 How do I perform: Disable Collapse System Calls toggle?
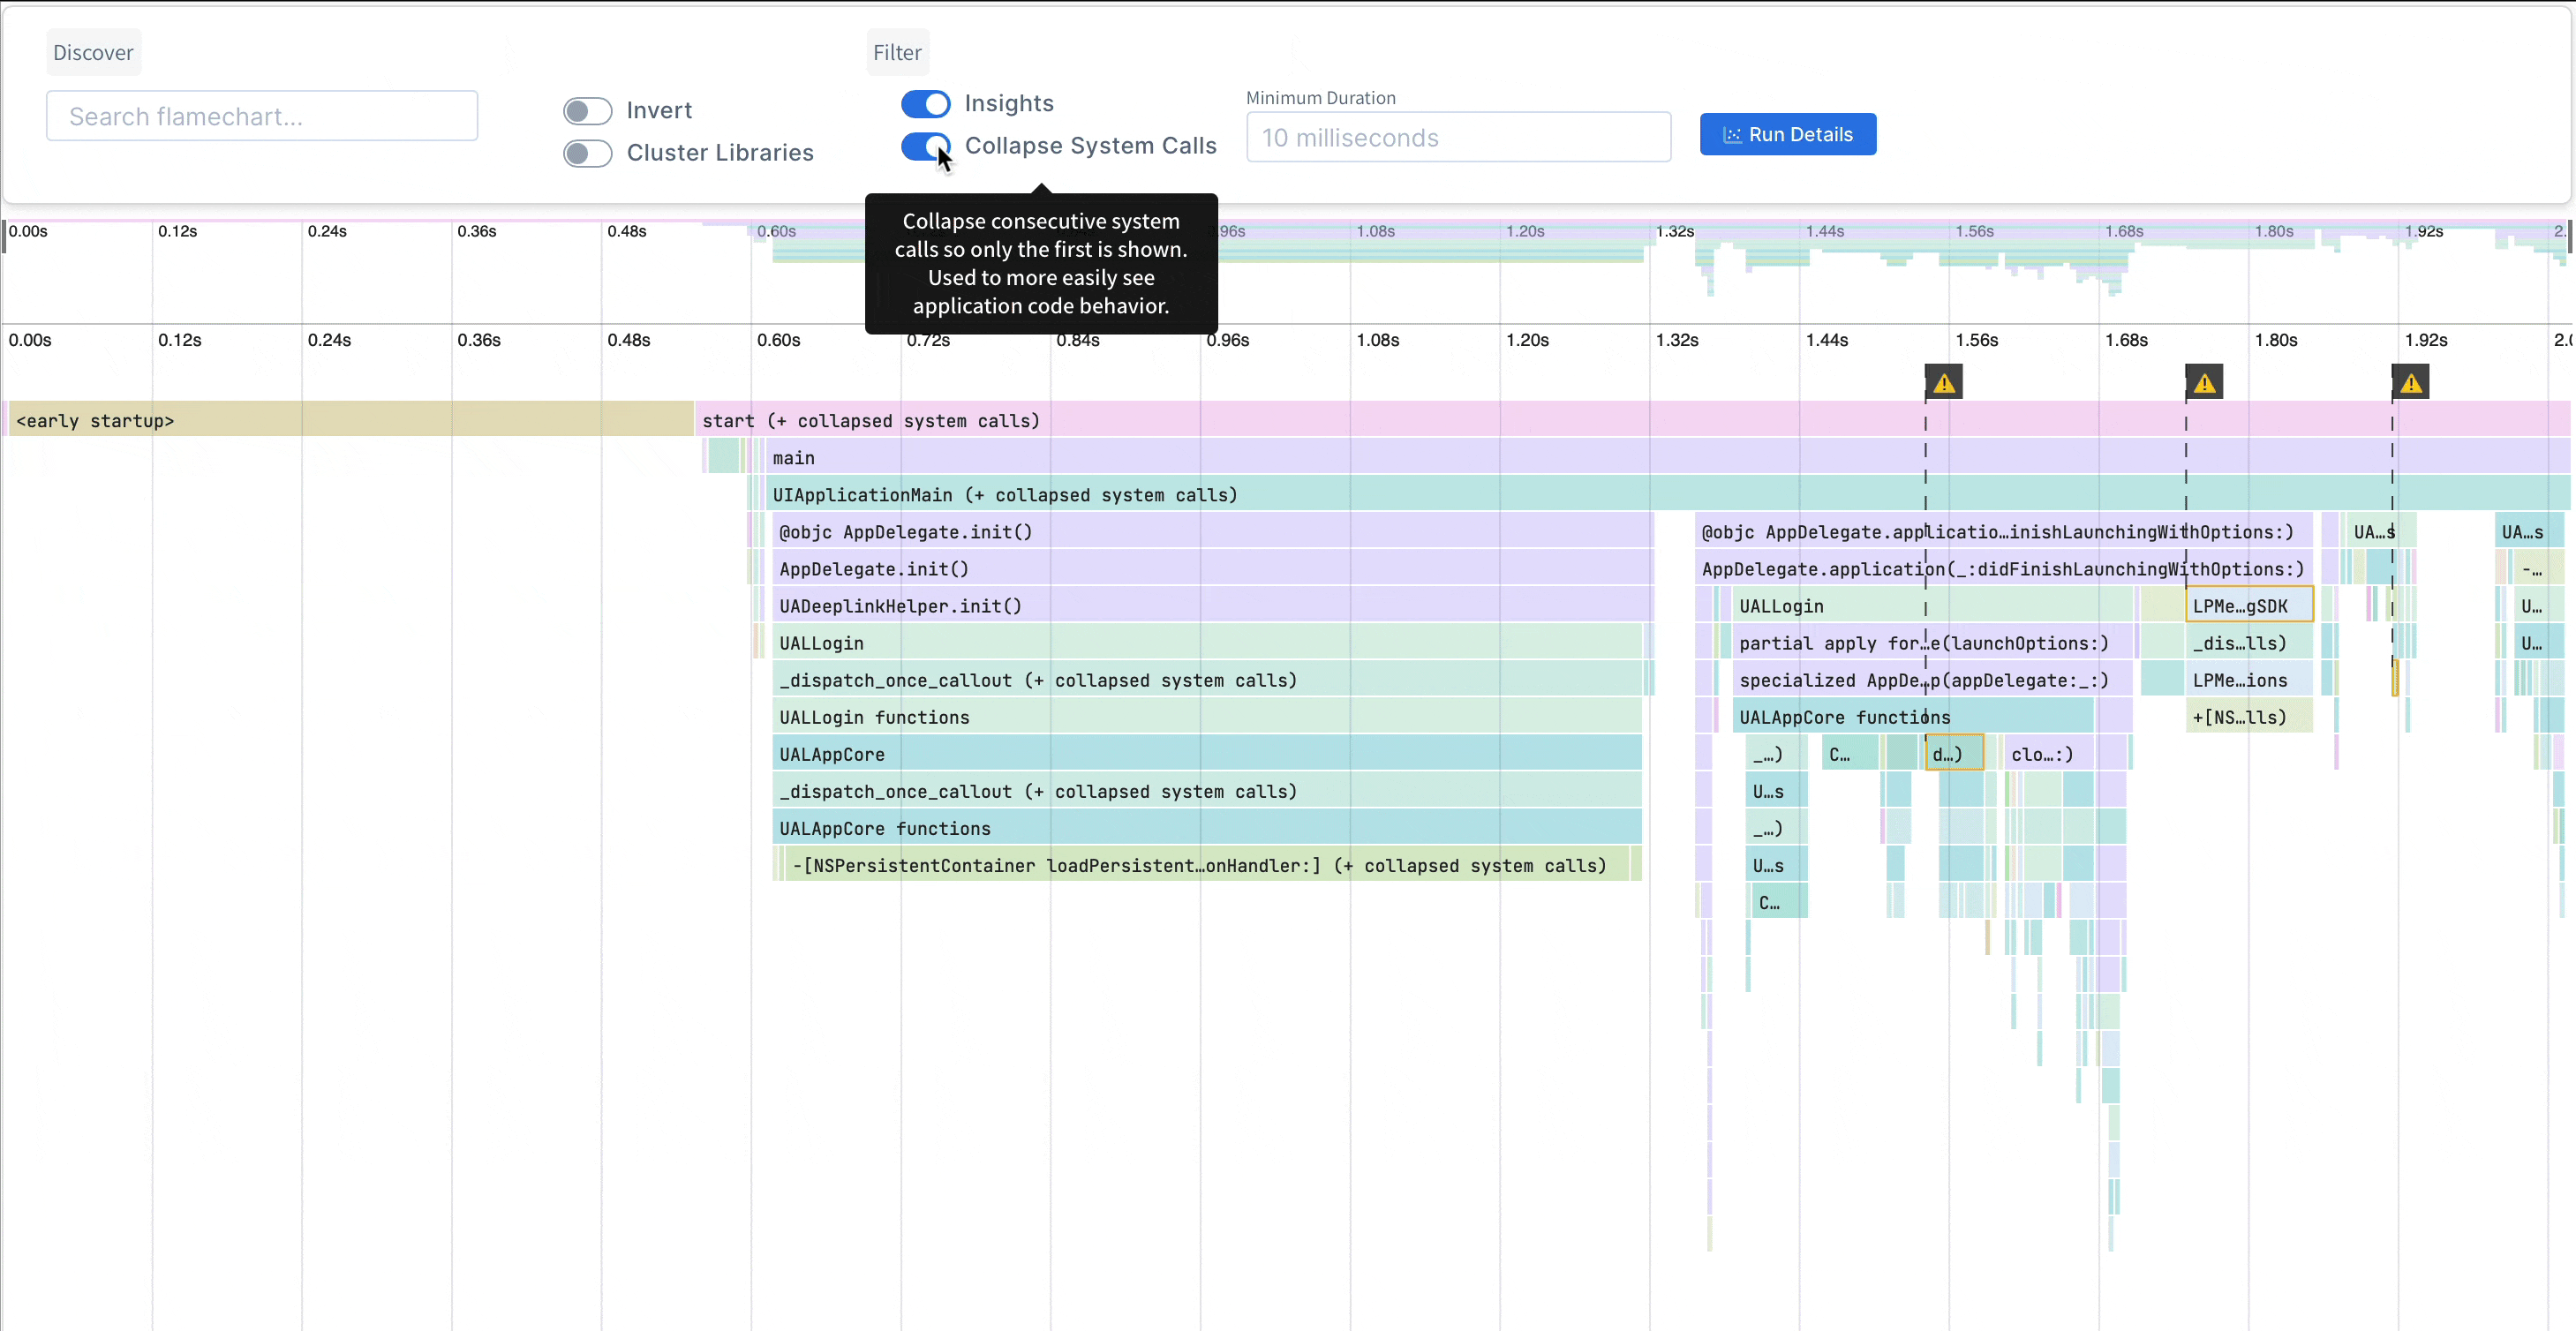coord(925,146)
